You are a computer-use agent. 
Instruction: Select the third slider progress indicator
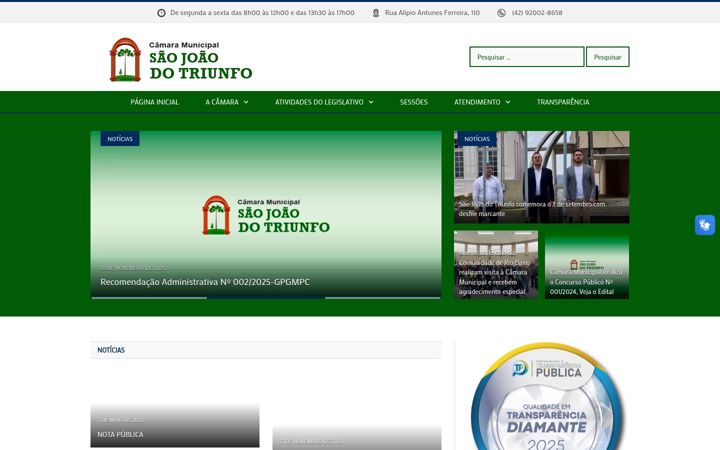pos(382,298)
